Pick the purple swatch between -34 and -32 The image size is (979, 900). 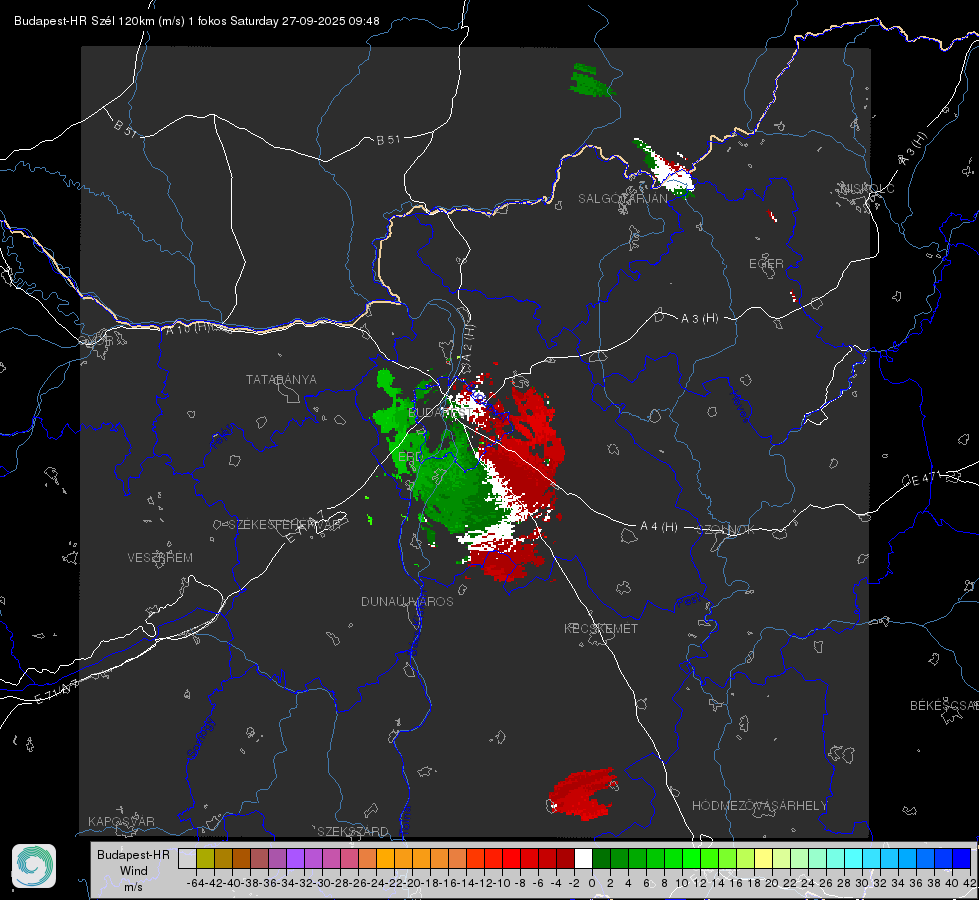pyautogui.click(x=295, y=859)
